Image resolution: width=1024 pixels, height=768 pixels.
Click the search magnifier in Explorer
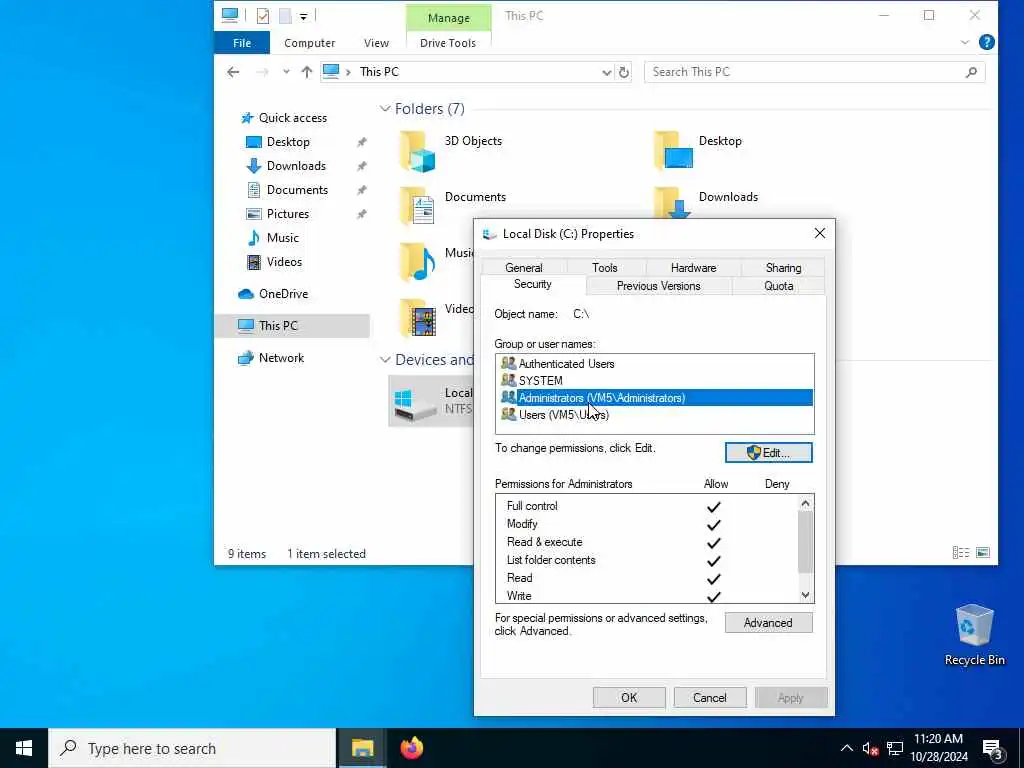click(x=971, y=72)
